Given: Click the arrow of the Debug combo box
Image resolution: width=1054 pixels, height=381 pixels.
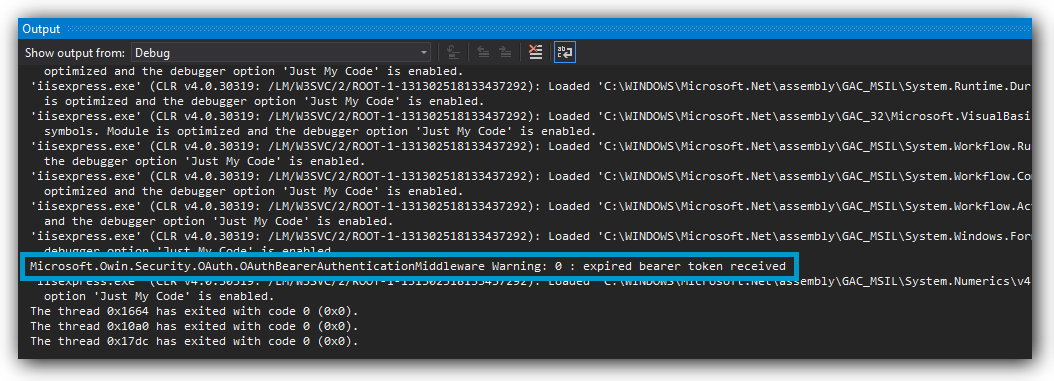Looking at the screenshot, I should (x=424, y=52).
